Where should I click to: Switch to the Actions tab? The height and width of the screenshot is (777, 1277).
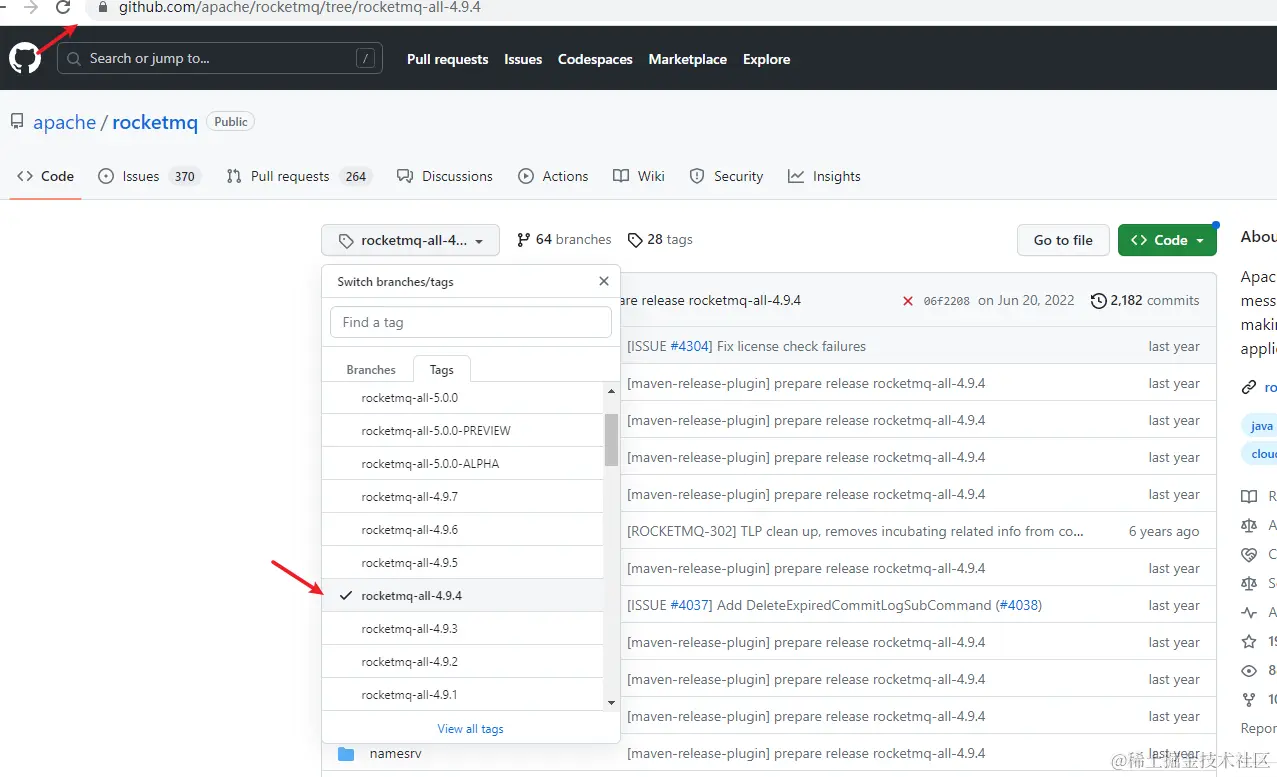553,176
